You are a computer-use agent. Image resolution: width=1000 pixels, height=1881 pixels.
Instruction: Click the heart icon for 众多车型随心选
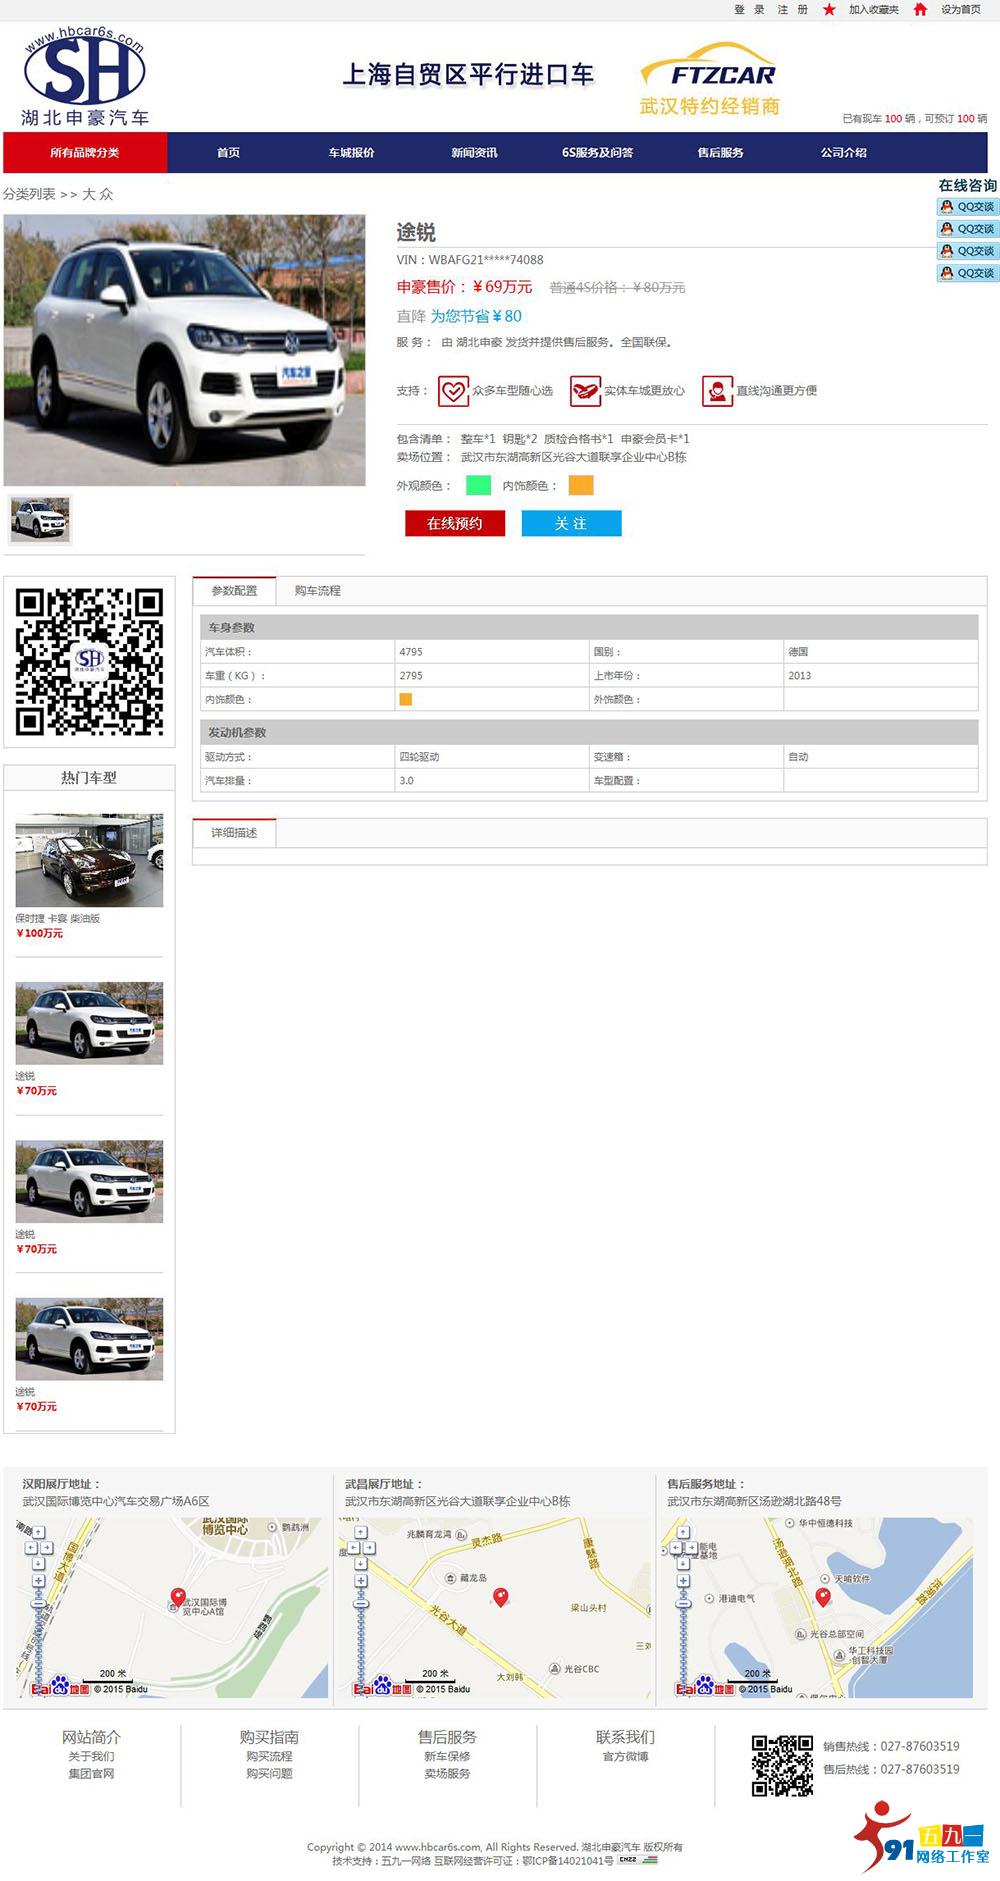(453, 391)
